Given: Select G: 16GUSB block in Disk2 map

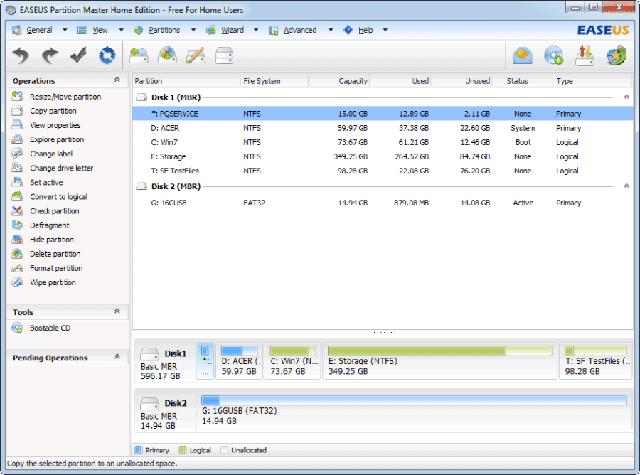Looking at the screenshot, I should tap(414, 411).
